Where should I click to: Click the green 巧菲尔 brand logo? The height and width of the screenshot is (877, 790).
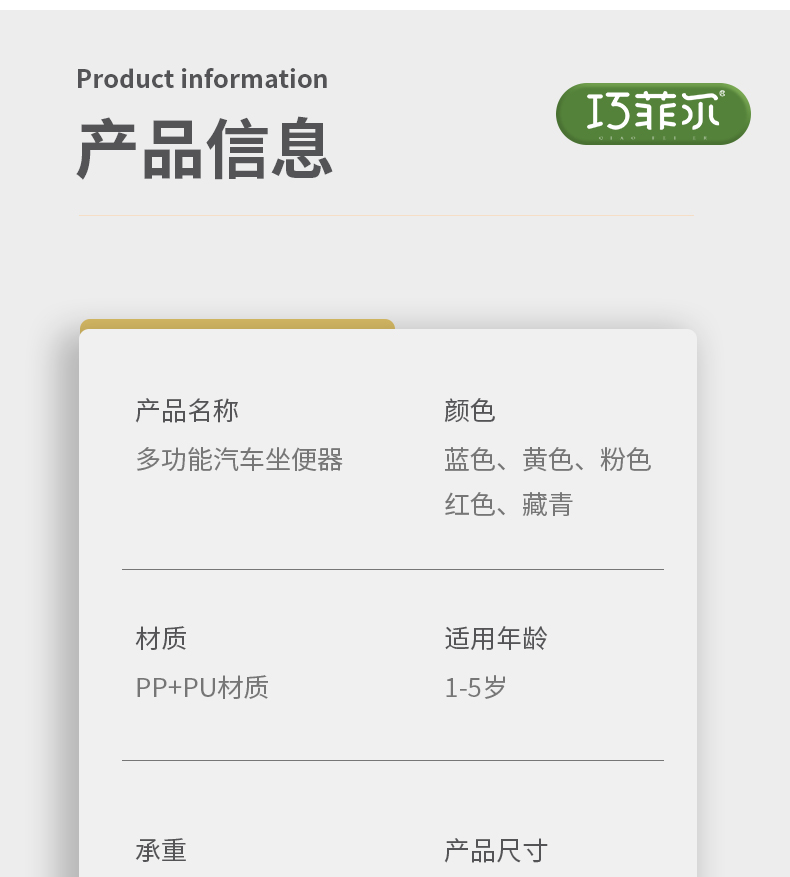tap(653, 114)
